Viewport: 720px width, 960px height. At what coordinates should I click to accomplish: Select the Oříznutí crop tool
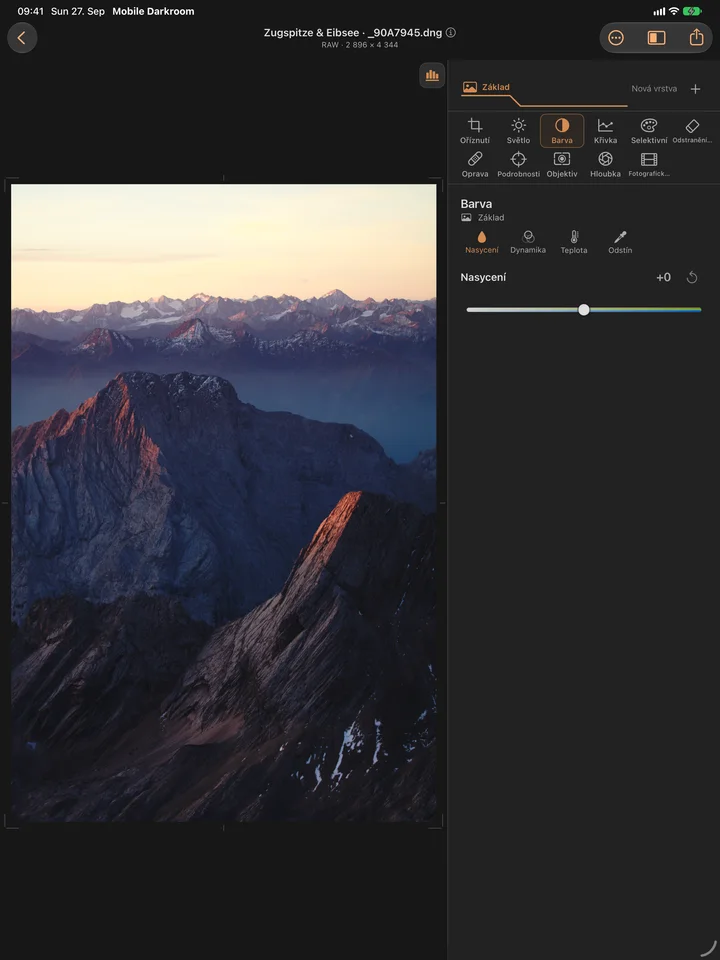pyautogui.click(x=474, y=131)
